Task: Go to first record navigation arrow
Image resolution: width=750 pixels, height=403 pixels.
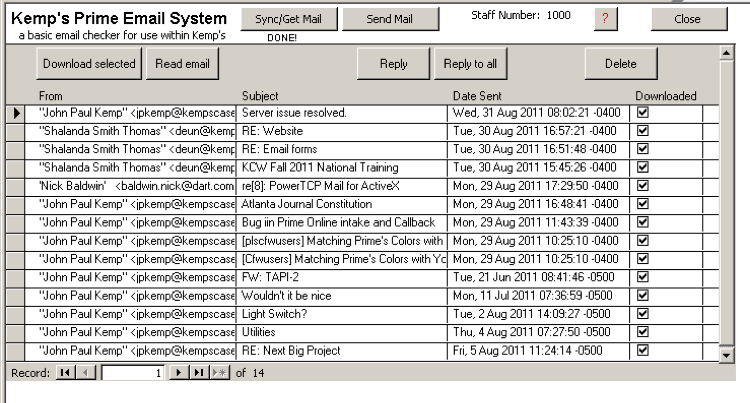Action: tap(65, 372)
